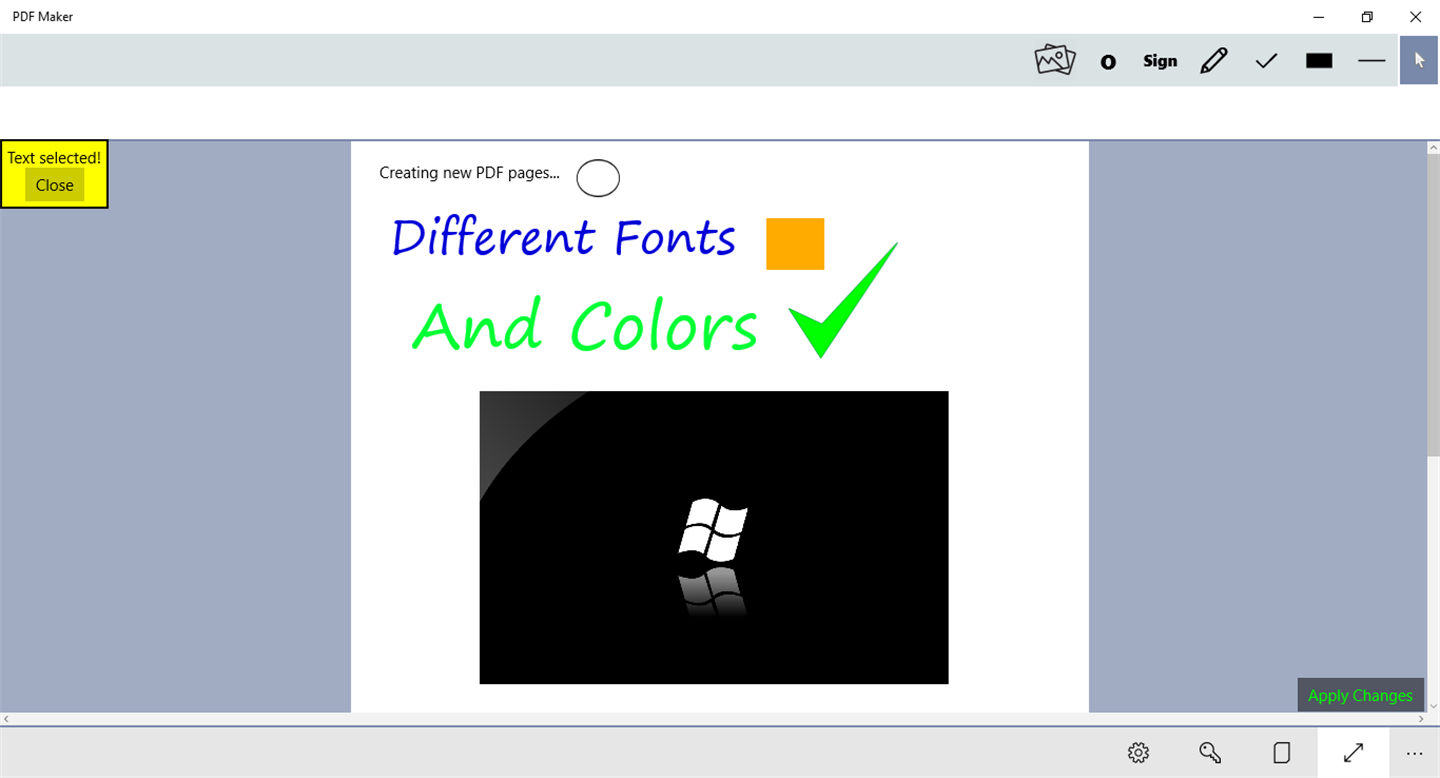Restore down the PDF Maker window
1440x778 pixels.
[x=1367, y=17]
